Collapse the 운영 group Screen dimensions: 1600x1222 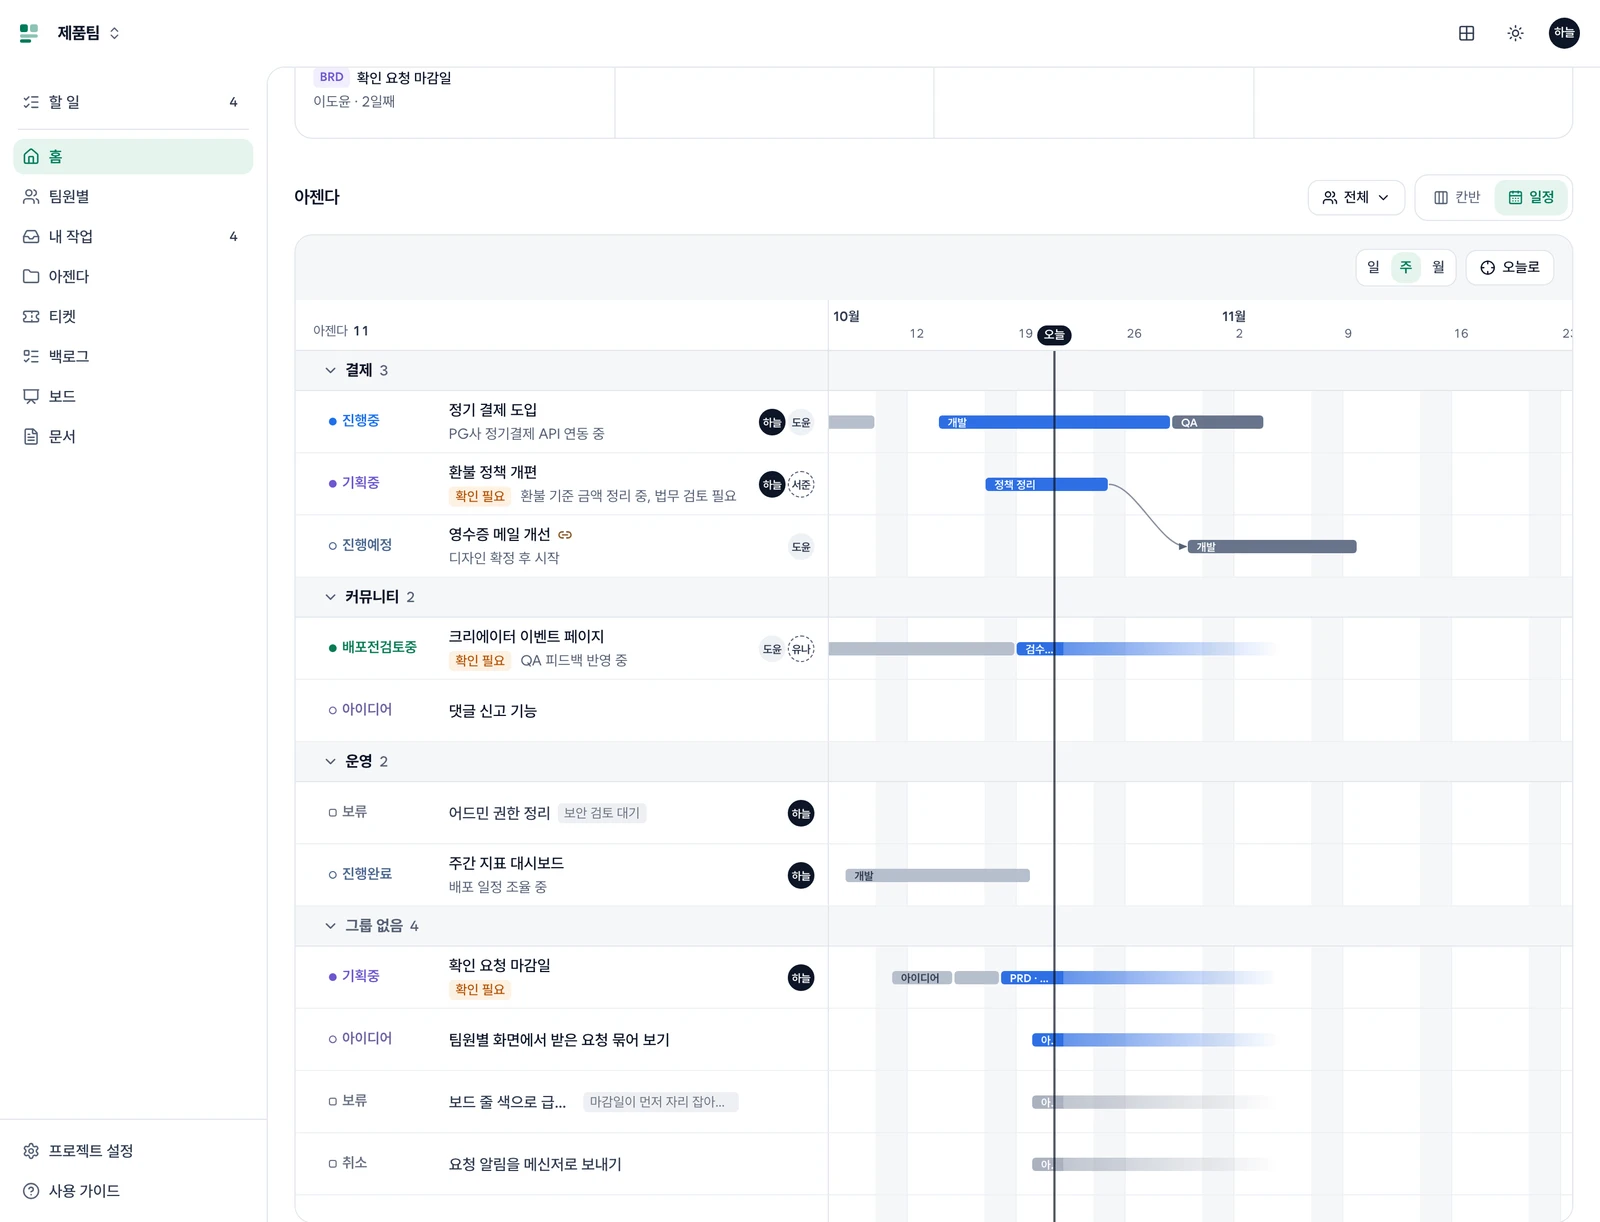(x=330, y=761)
